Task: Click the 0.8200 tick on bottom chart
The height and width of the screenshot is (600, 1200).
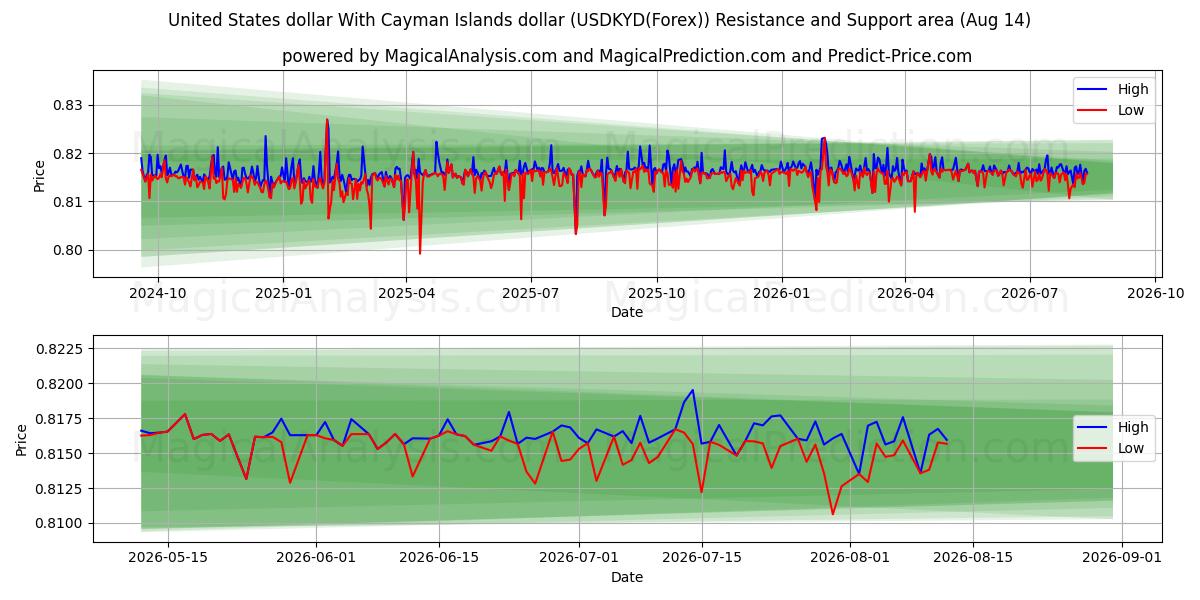Action: tap(62, 384)
